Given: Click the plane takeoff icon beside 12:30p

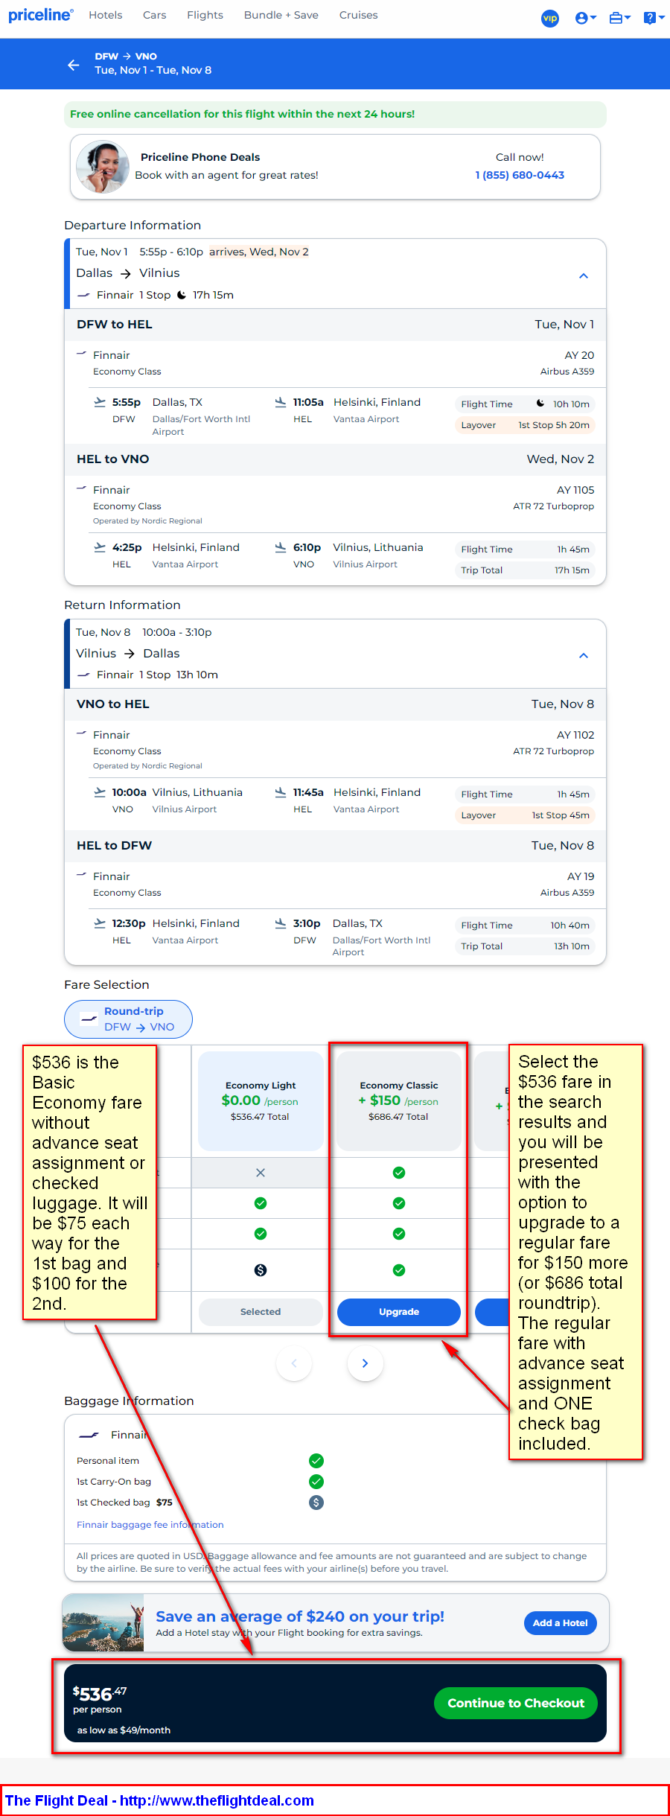Looking at the screenshot, I should [99, 923].
